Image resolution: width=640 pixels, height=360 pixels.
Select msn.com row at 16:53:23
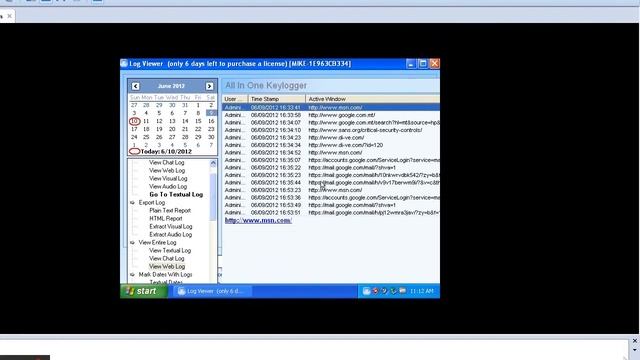coord(331,190)
